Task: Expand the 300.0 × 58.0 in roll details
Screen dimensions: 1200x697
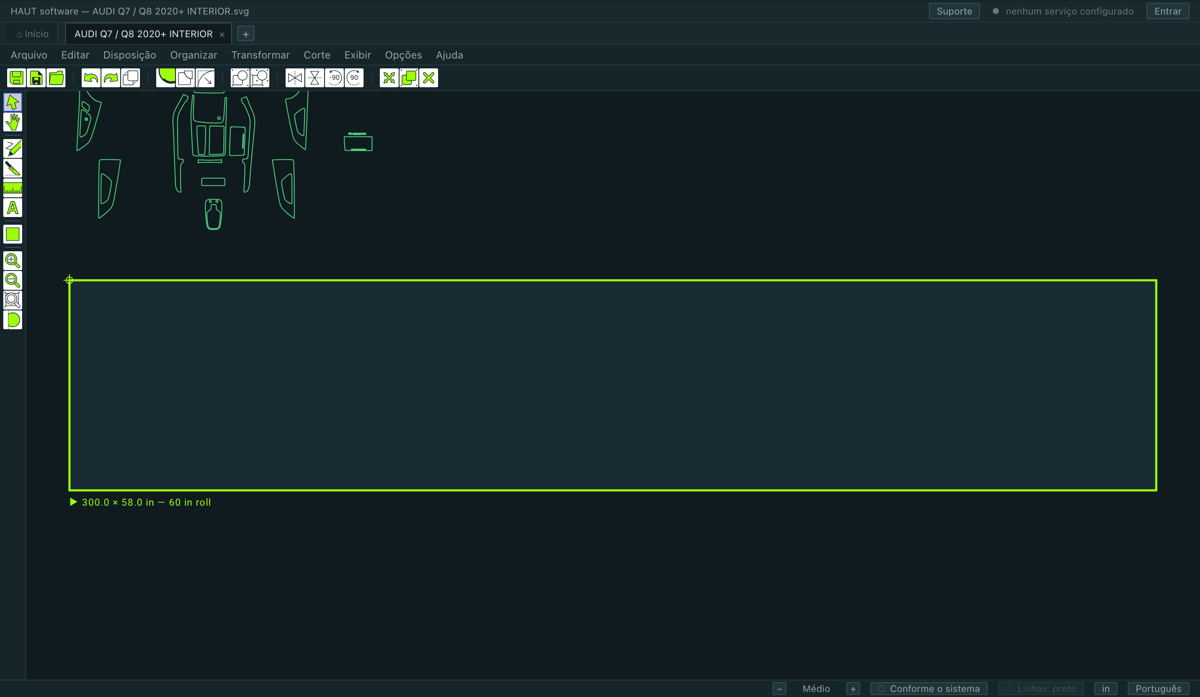Action: pyautogui.click(x=73, y=502)
